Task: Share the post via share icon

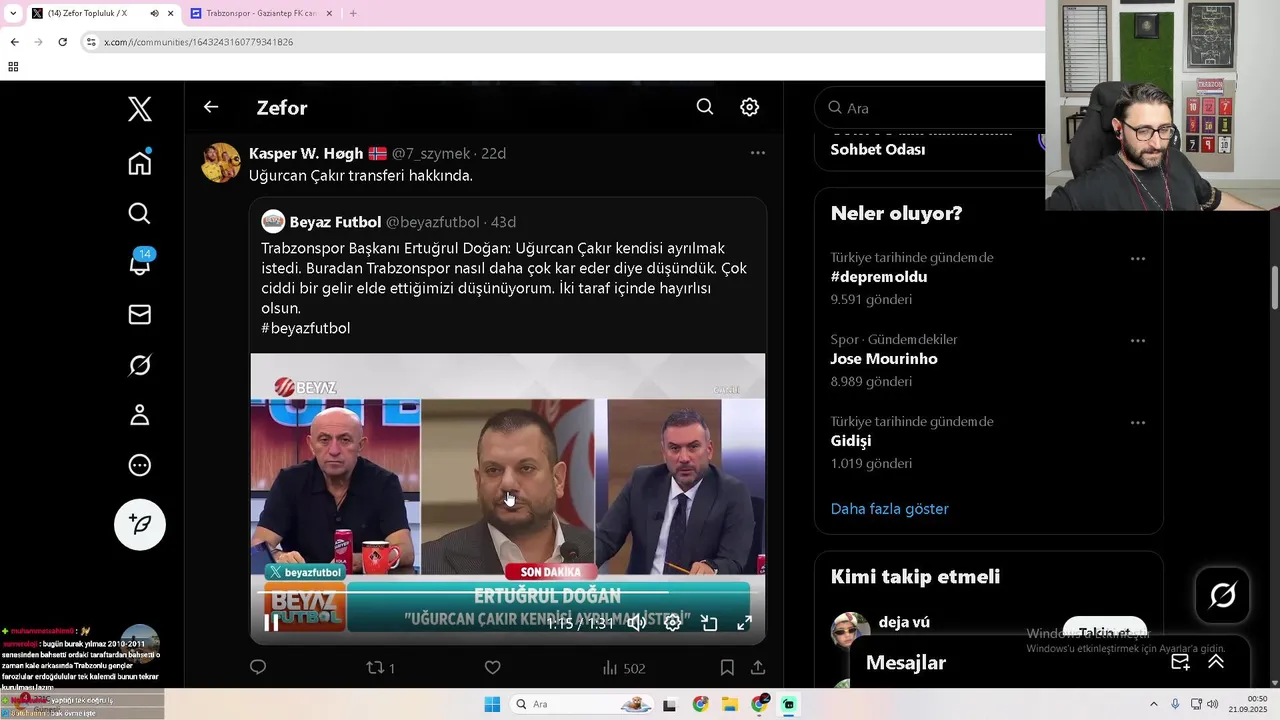Action: tap(758, 667)
